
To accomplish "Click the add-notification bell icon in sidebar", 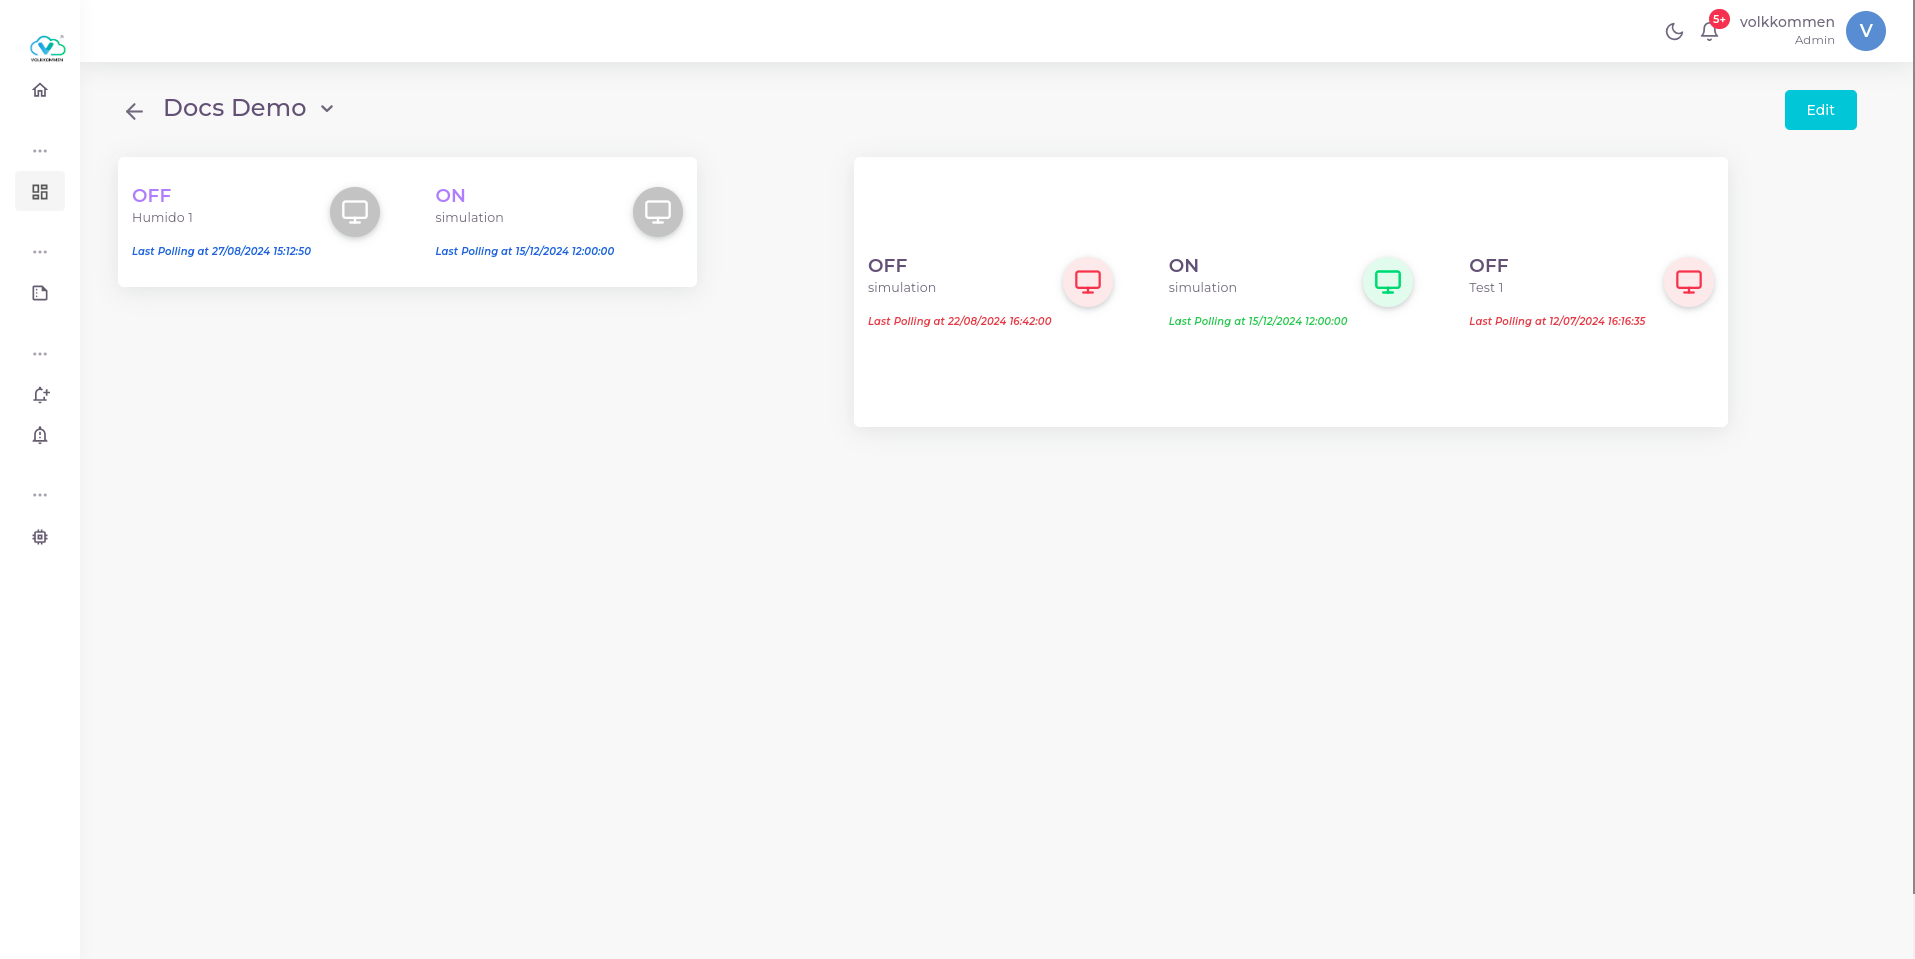I will point(40,395).
